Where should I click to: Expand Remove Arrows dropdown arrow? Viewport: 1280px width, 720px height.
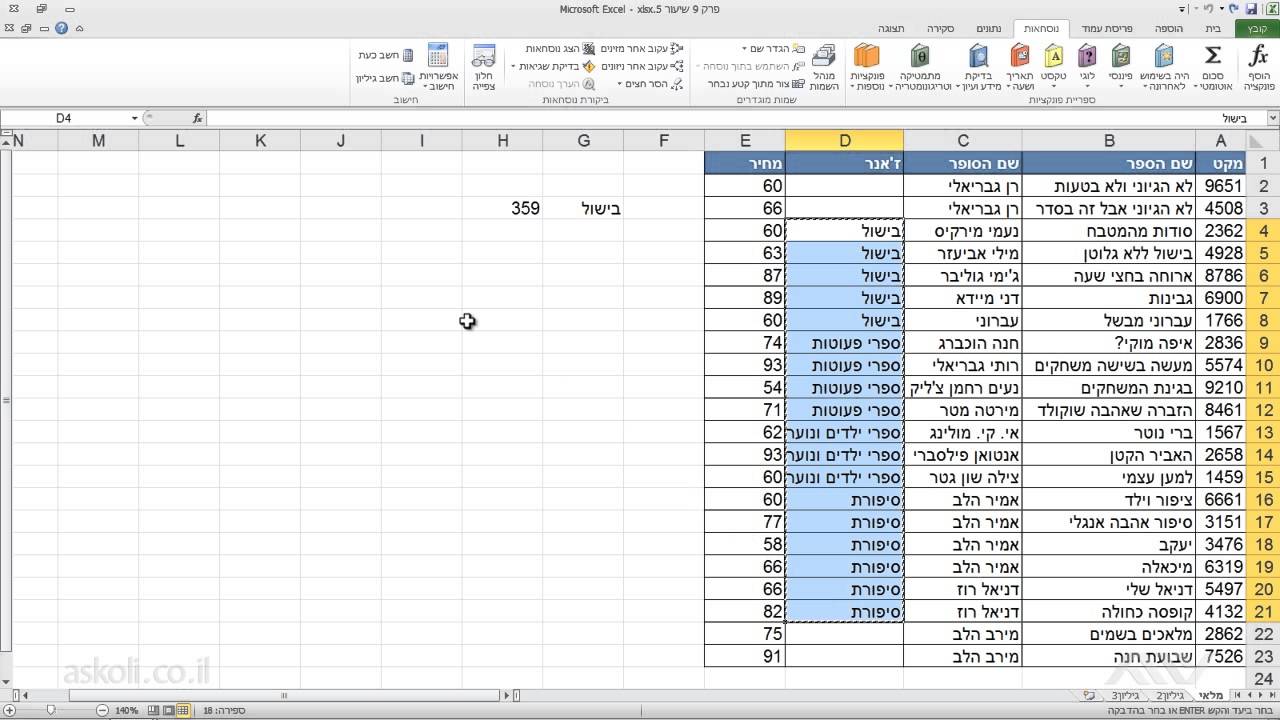pyautogui.click(x=618, y=84)
